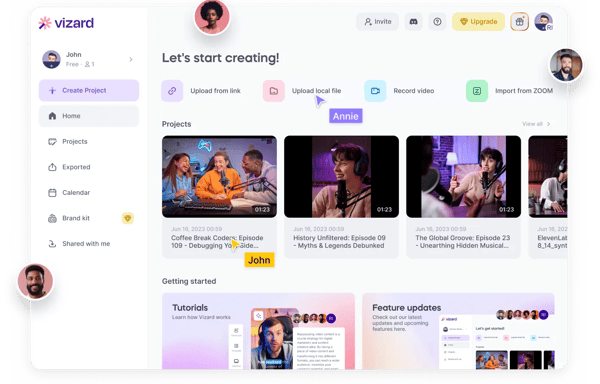Open Shared with me in the sidebar
600x384 pixels.
pyautogui.click(x=89, y=244)
